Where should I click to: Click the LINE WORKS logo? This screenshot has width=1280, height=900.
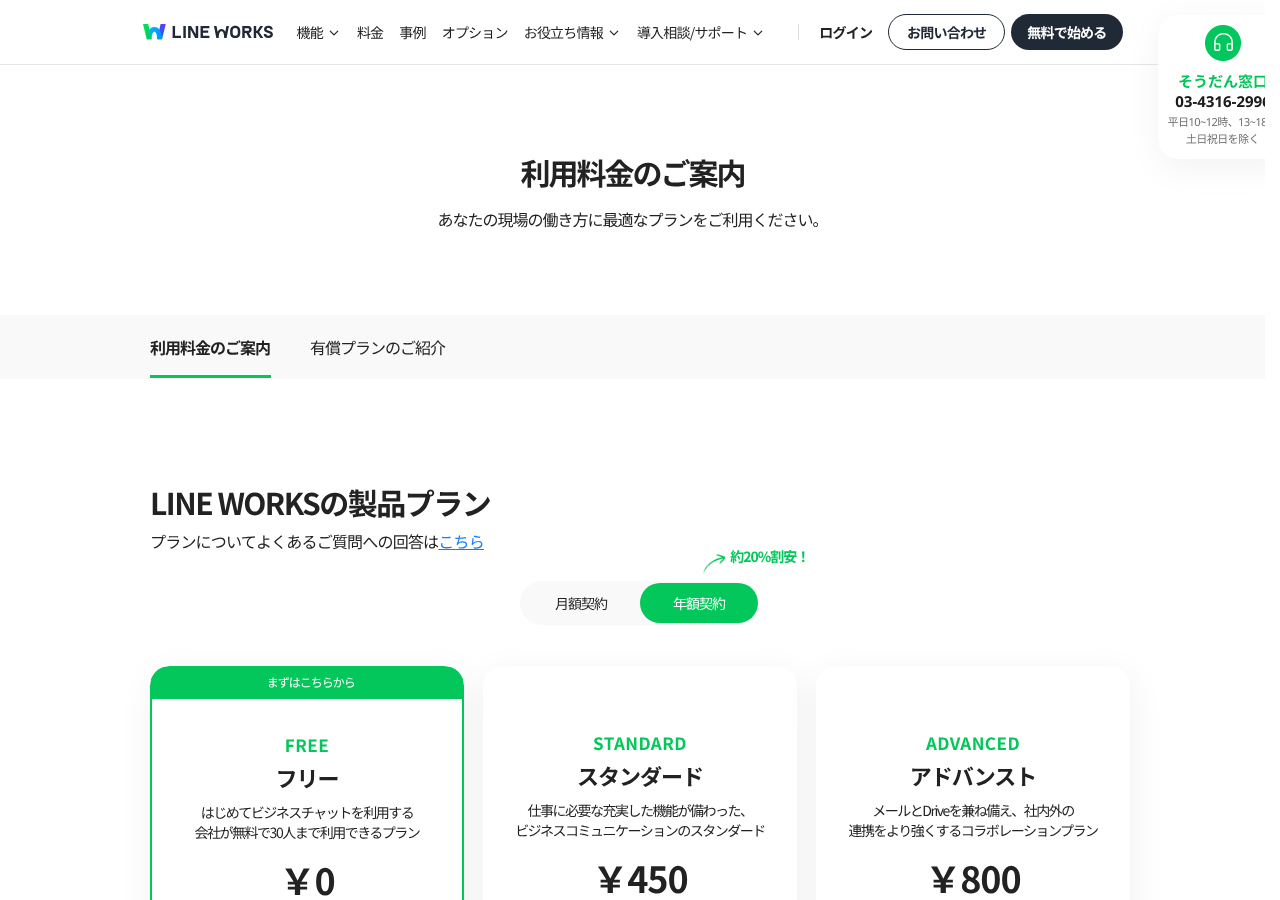pos(208,32)
